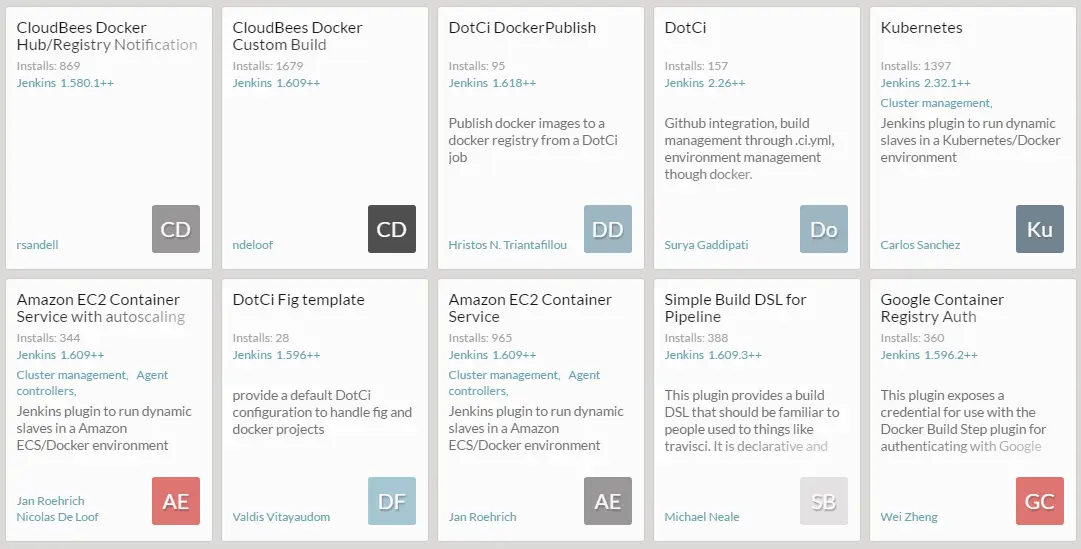Viewport: 1081px width, 549px height.
Task: Open CloudBees Docker Custom Build plugin
Action: [x=298, y=36]
